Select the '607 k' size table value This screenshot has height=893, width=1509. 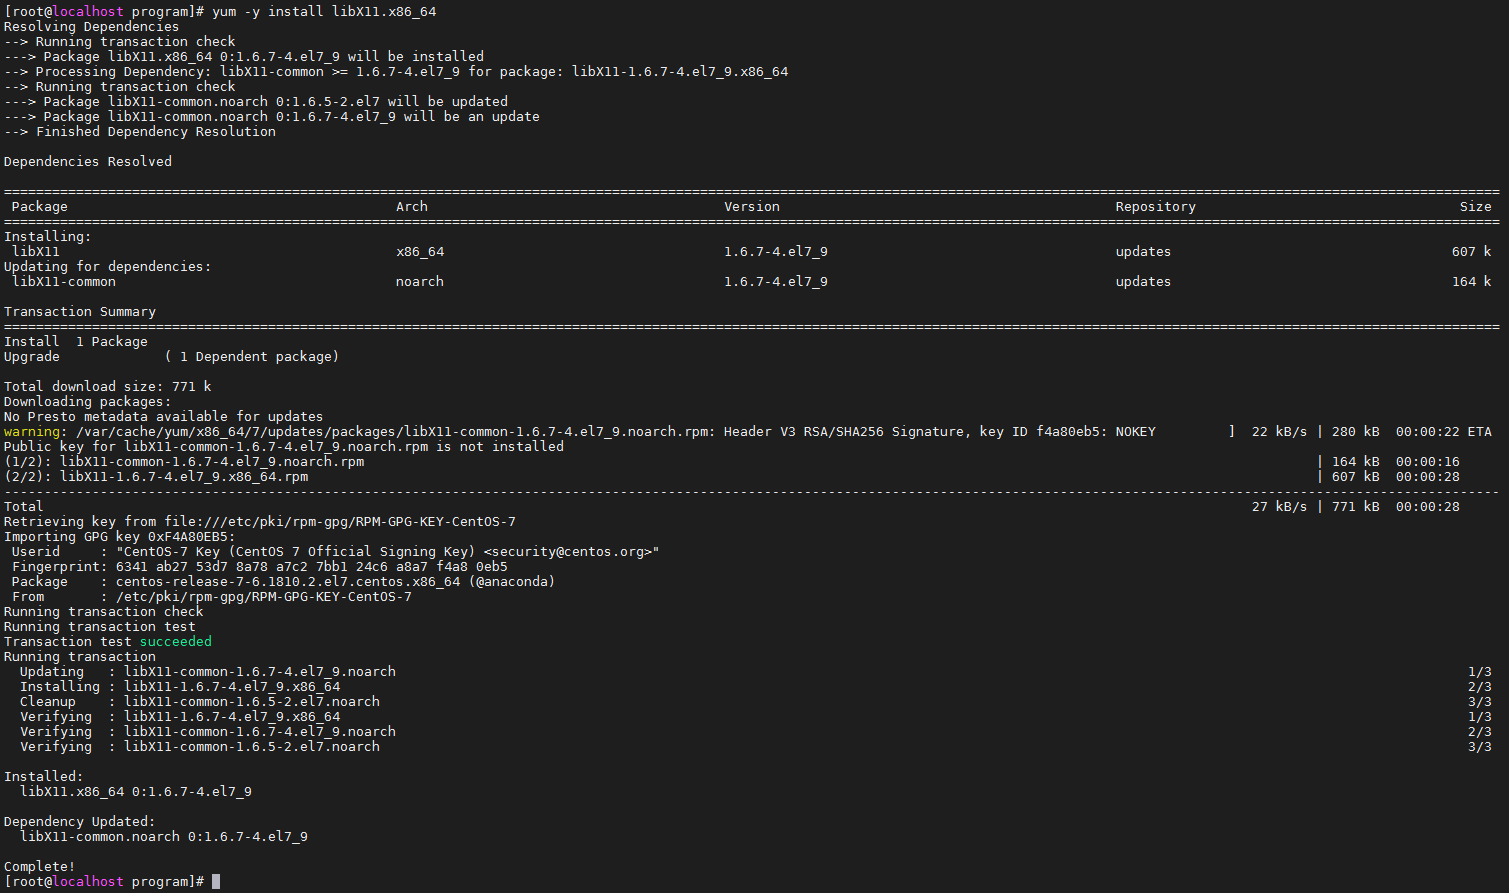(x=1471, y=252)
